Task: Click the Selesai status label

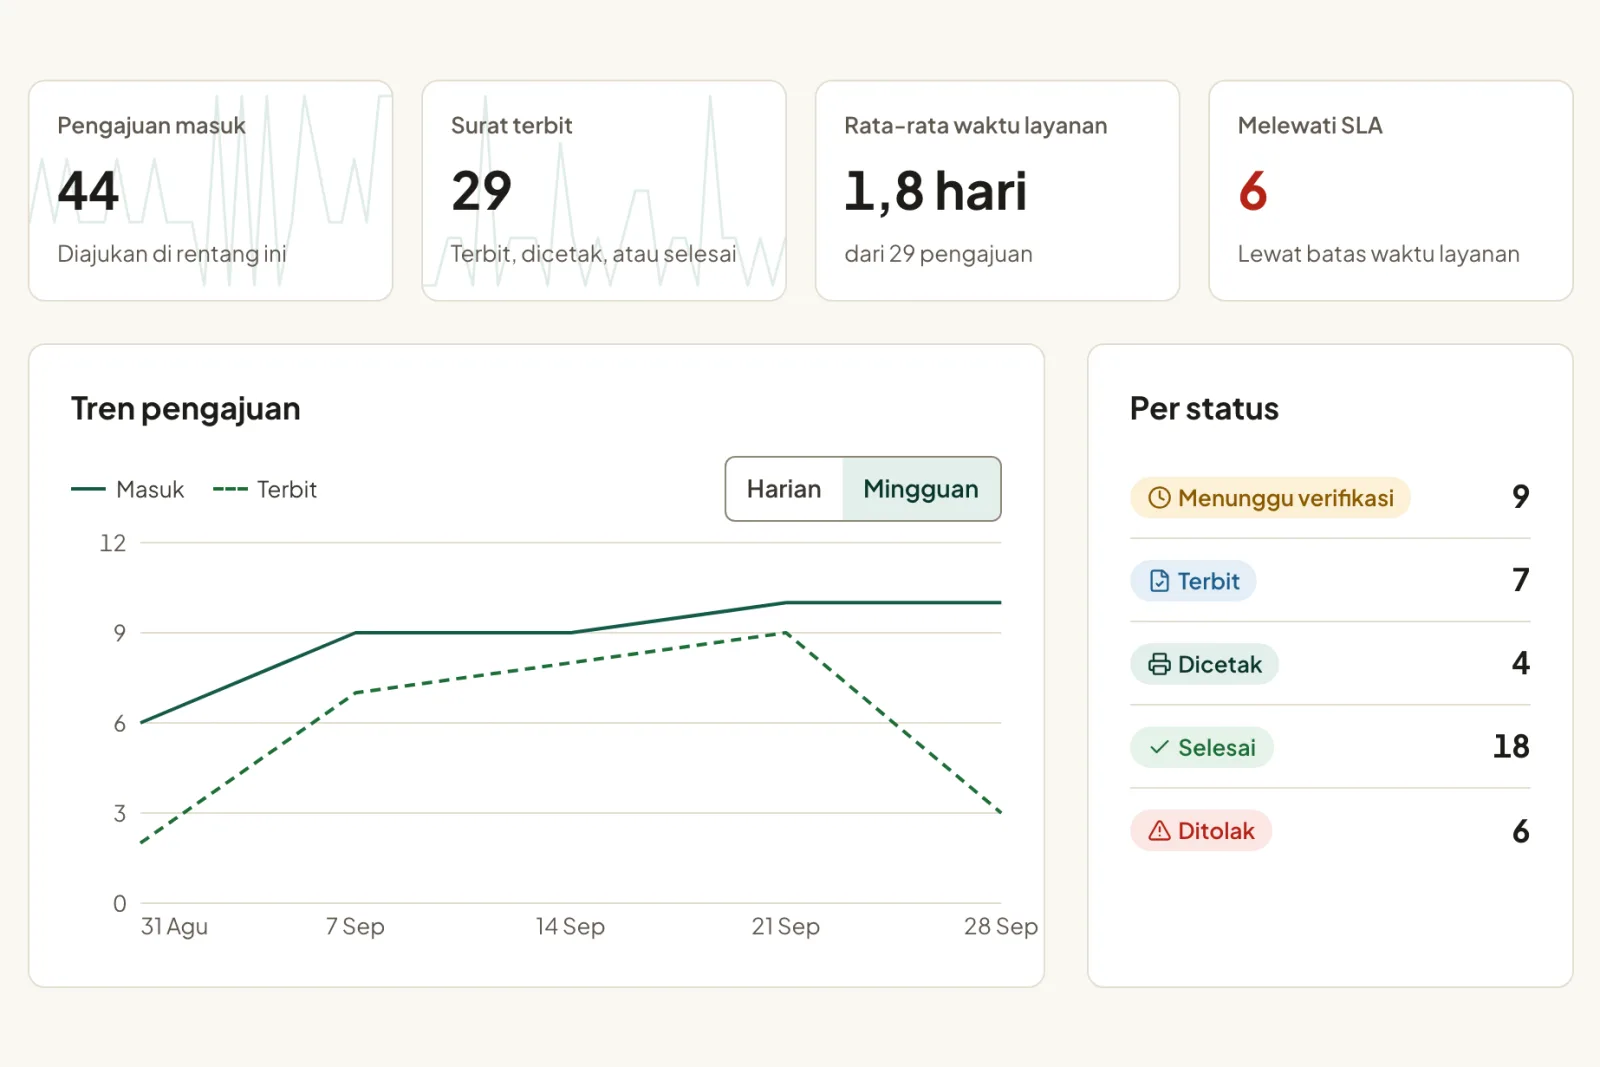Action: tap(1202, 747)
